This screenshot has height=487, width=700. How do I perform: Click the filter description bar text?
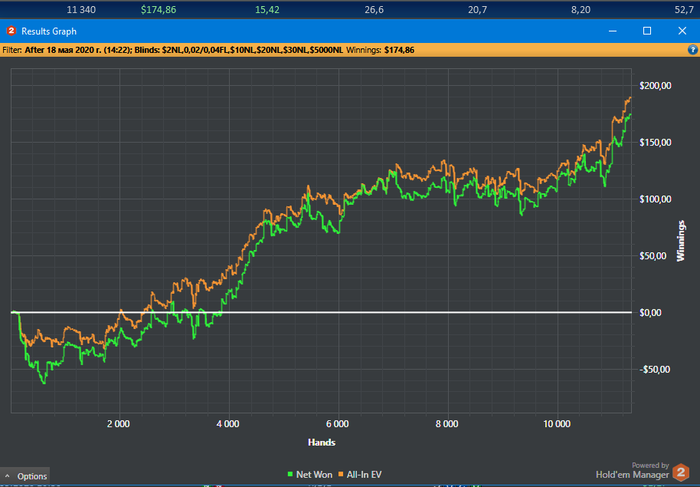coord(200,49)
